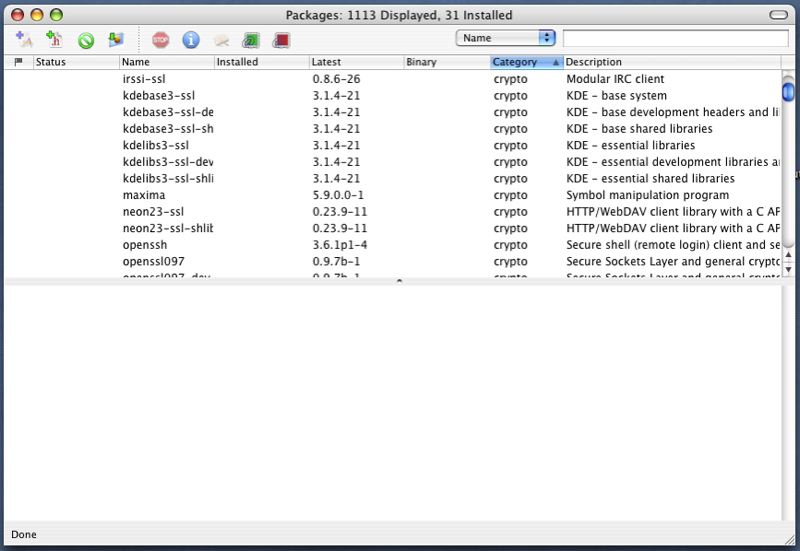
Task: Select the maxima package name
Action: click(144, 195)
